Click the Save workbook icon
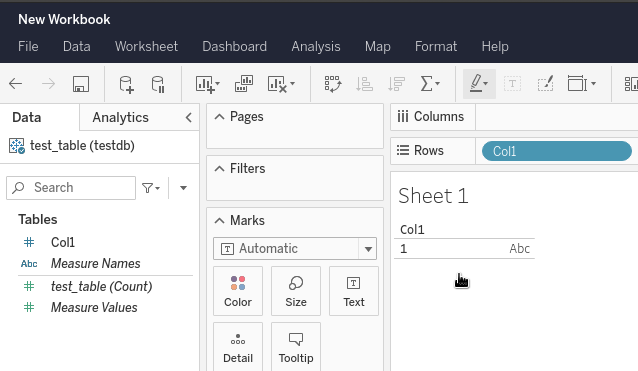The image size is (638, 371). coord(81,84)
